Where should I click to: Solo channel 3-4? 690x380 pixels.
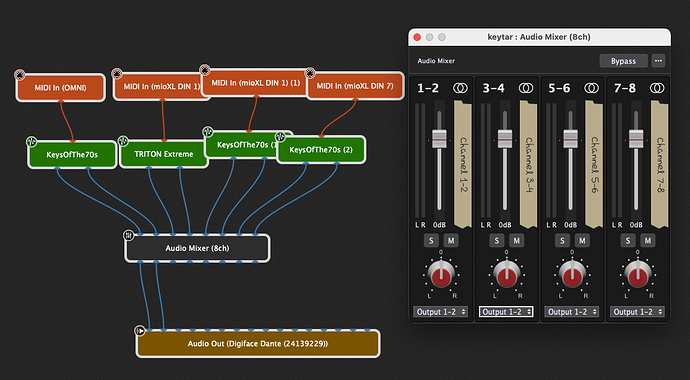tap(496, 240)
